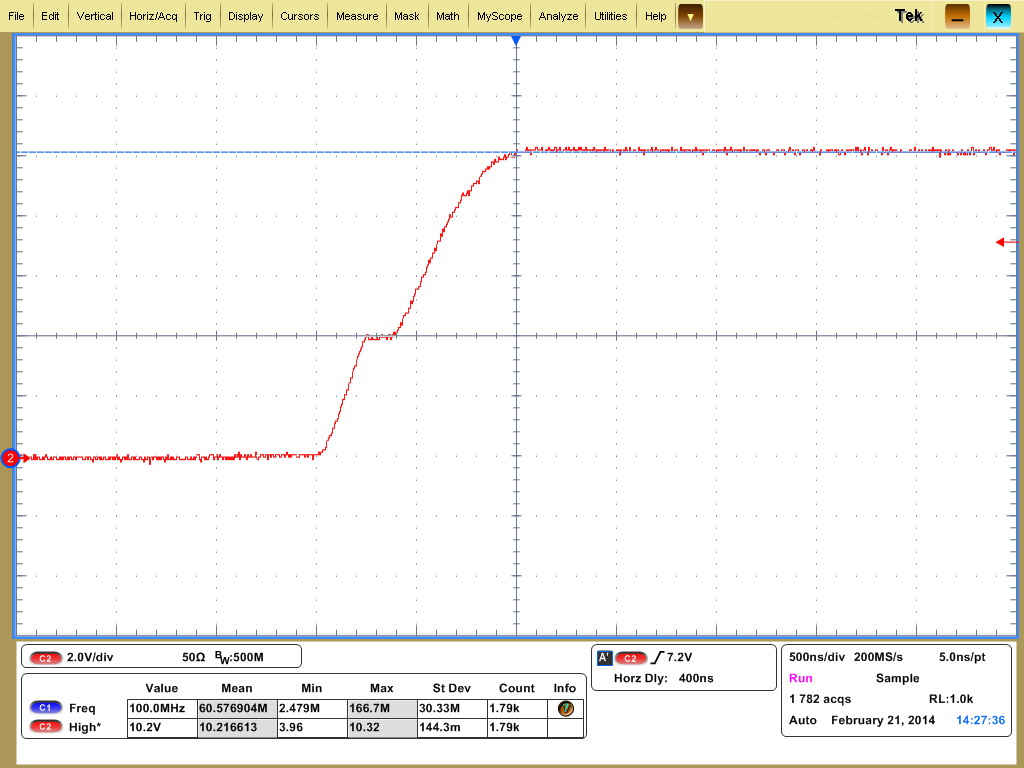Open the Info icon in the Freq row
Viewport: 1024px width, 768px height.
(564, 708)
